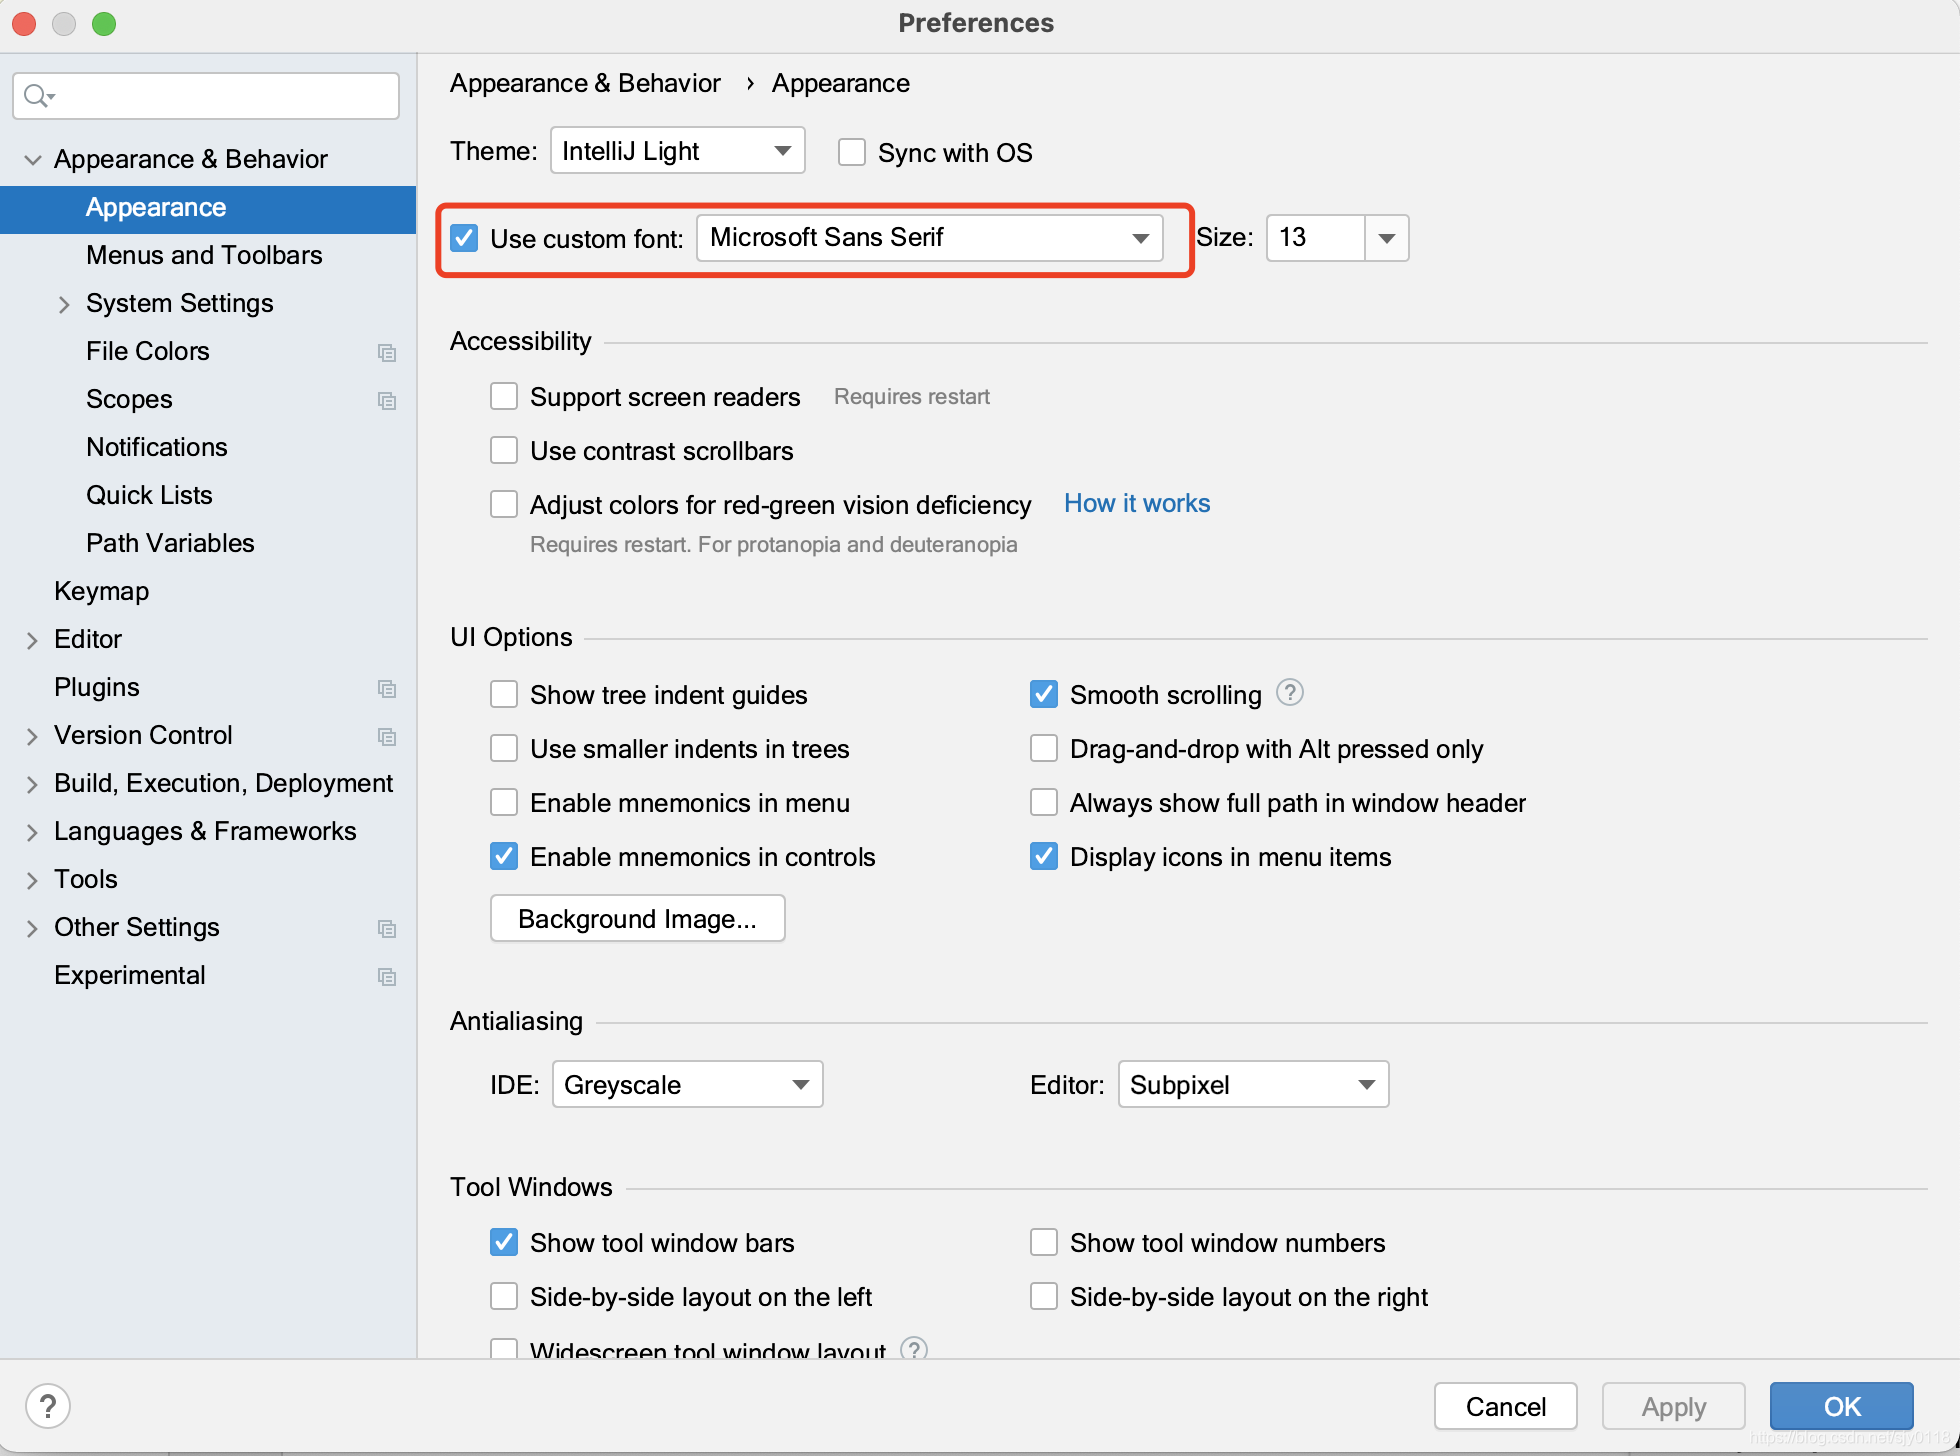Expand the Tools node
Viewport: 1960px width, 1456px height.
coord(32,880)
